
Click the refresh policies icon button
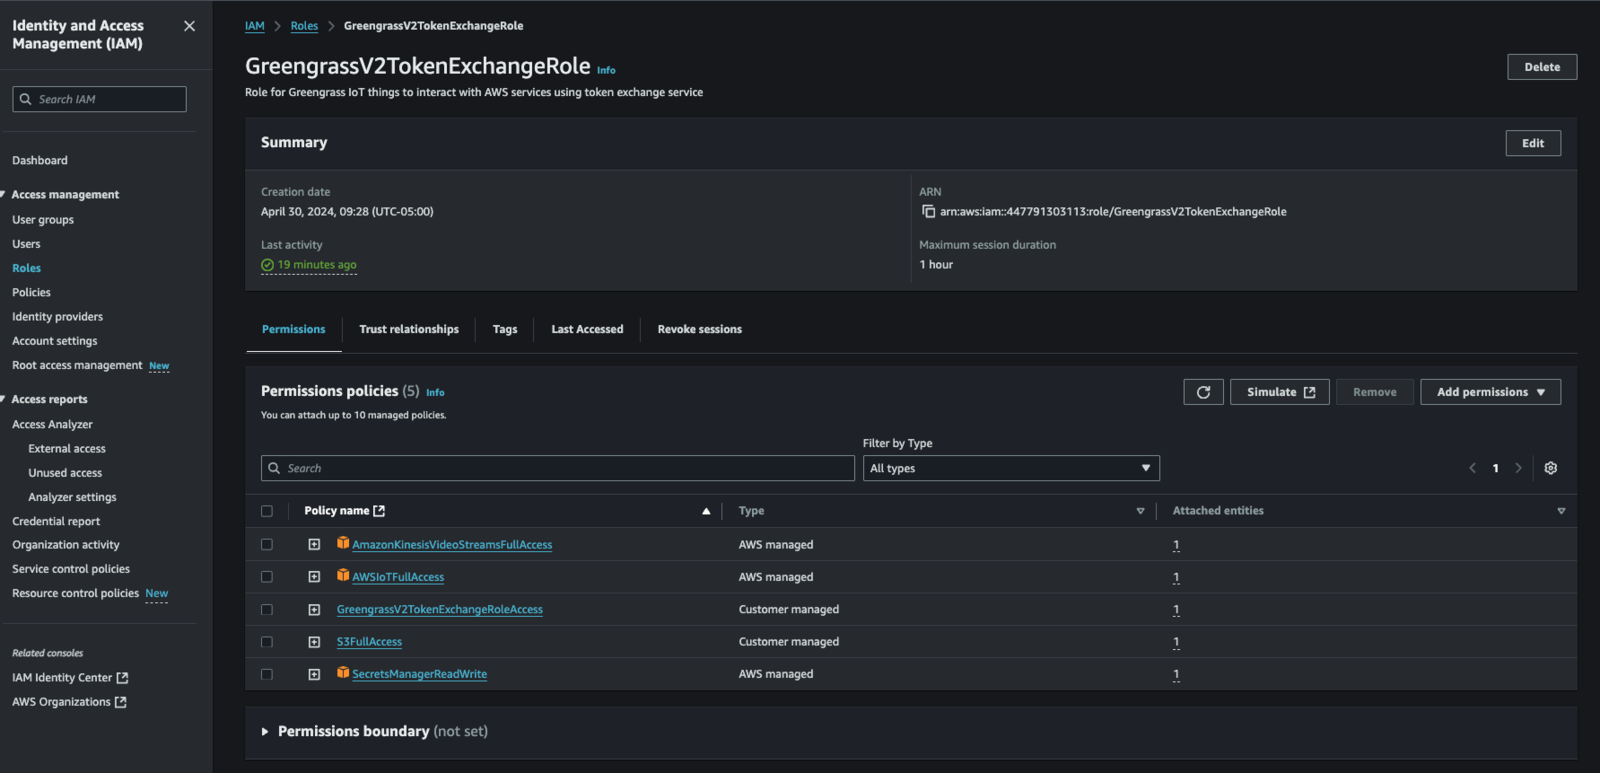[1203, 392]
